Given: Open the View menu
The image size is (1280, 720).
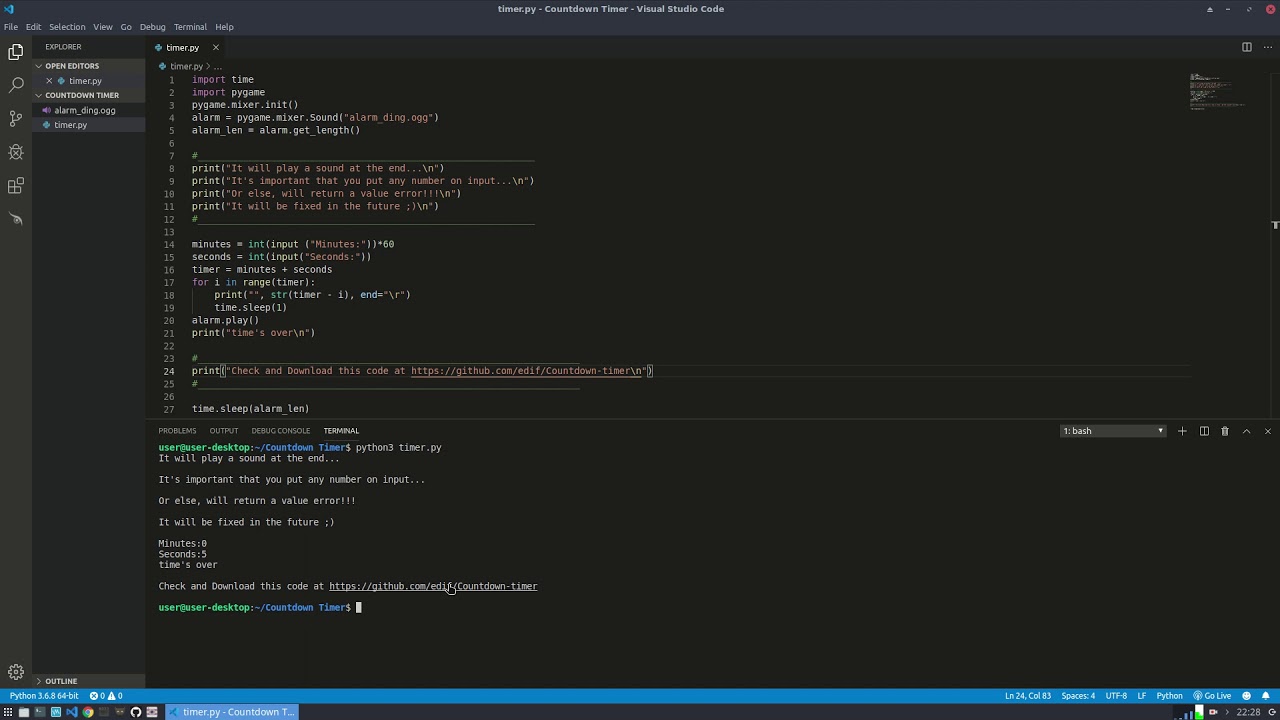Looking at the screenshot, I should point(103,27).
